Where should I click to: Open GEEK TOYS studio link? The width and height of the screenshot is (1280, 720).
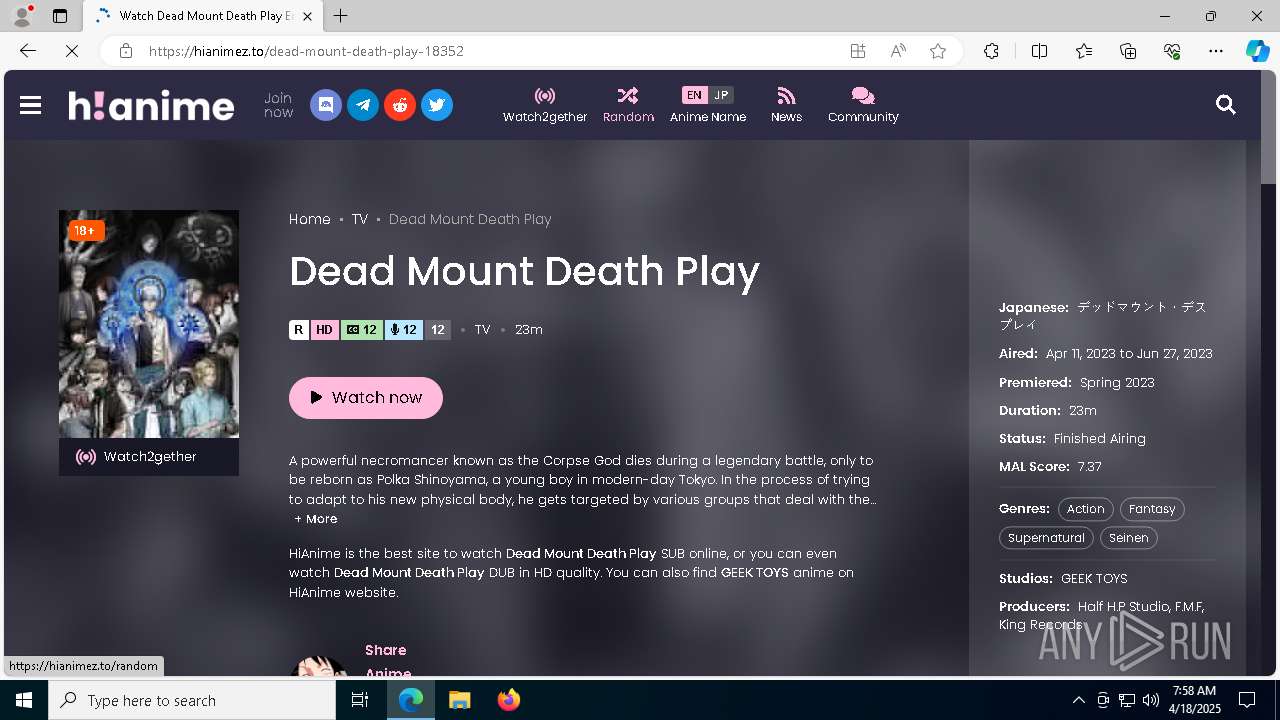(x=1094, y=579)
